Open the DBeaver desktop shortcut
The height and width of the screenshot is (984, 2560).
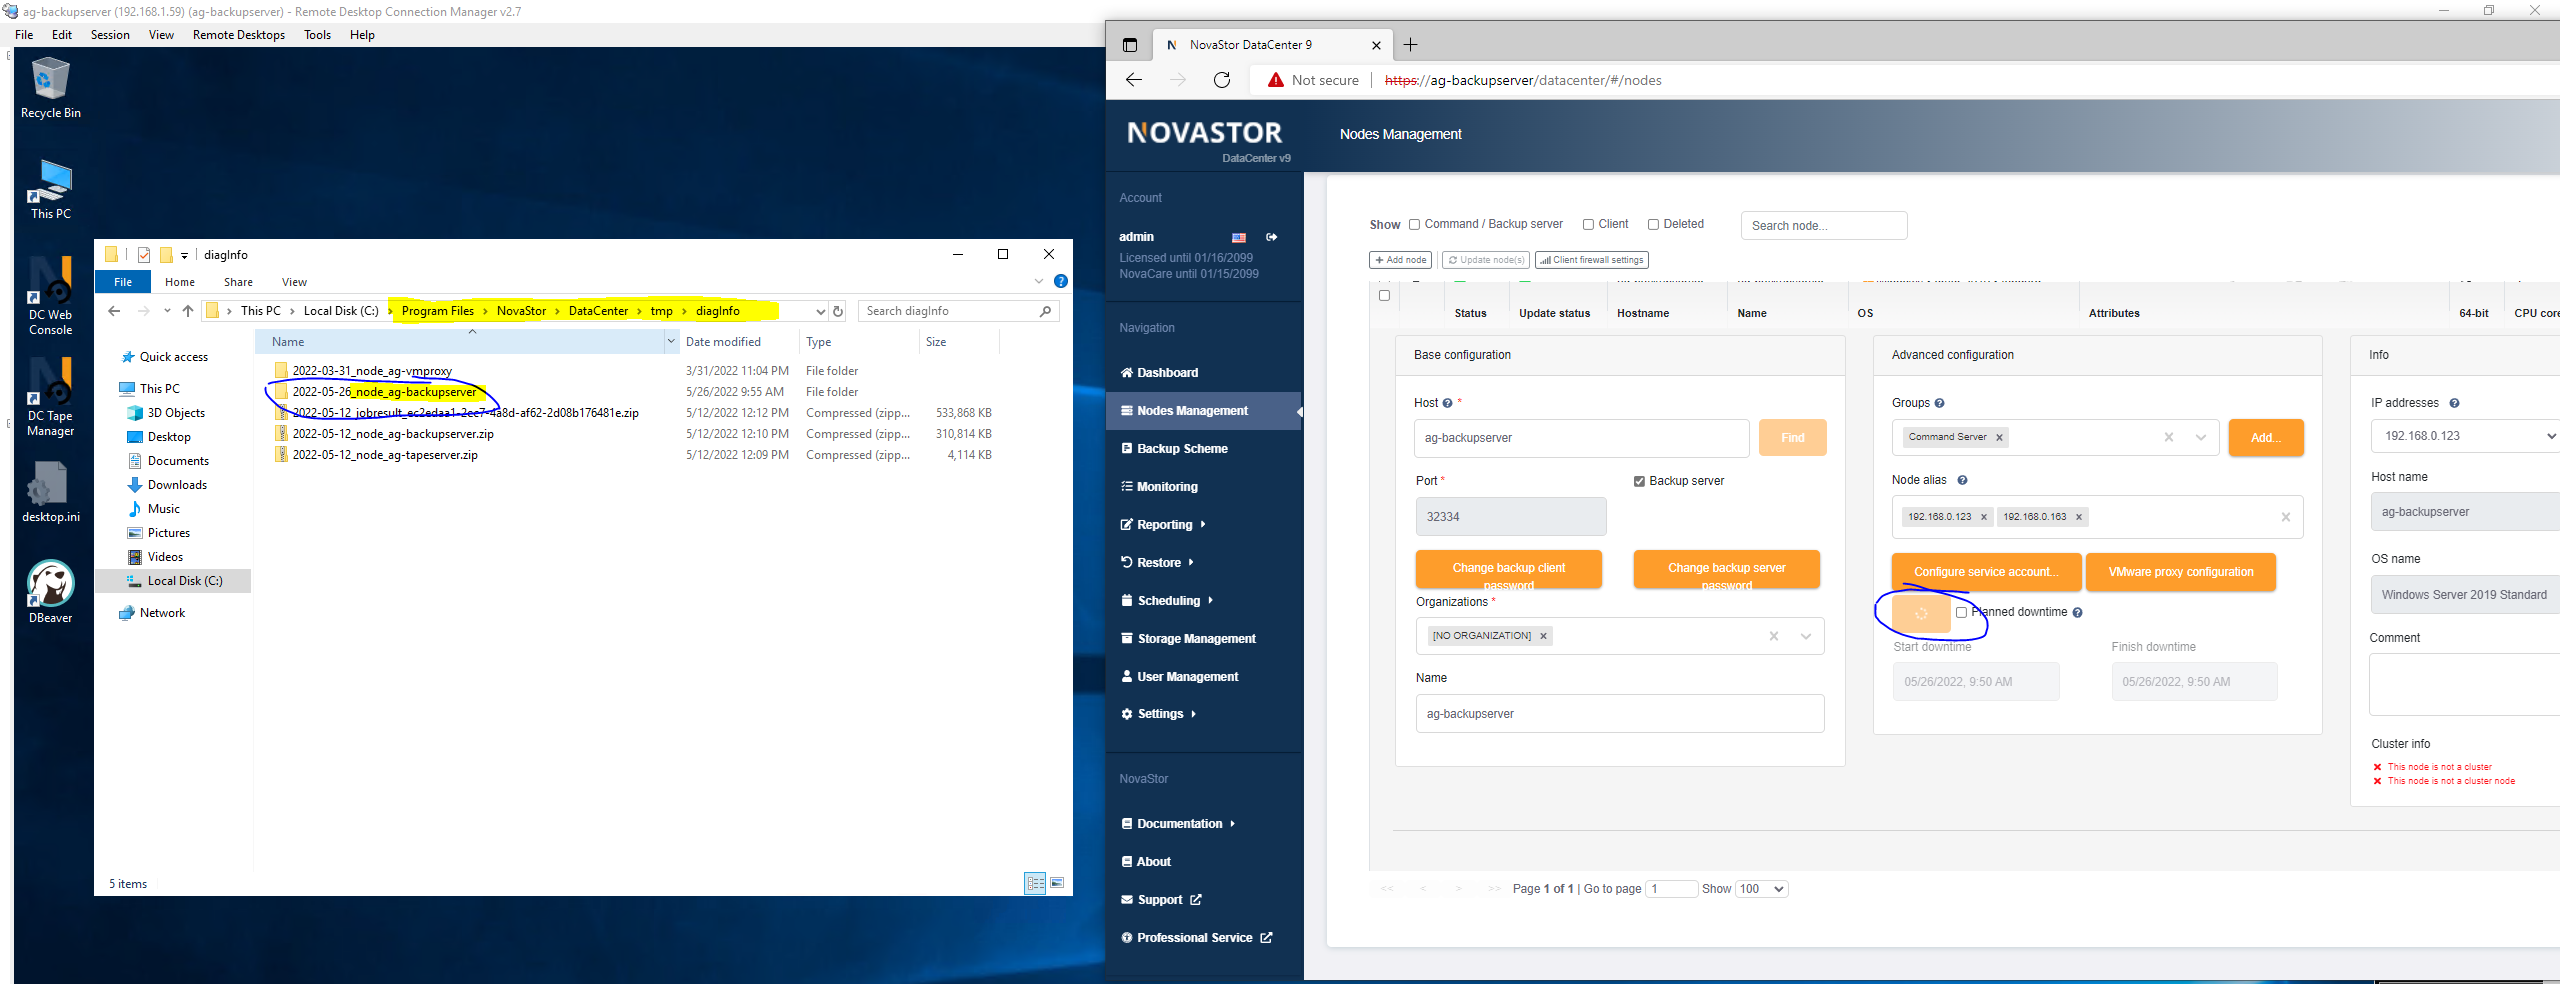tap(50, 592)
